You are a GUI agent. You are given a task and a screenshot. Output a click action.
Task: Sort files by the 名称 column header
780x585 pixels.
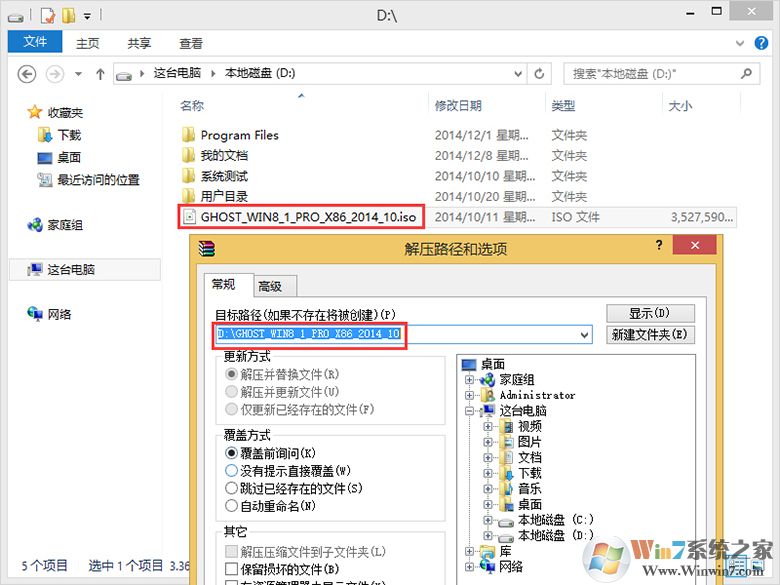pos(192,105)
